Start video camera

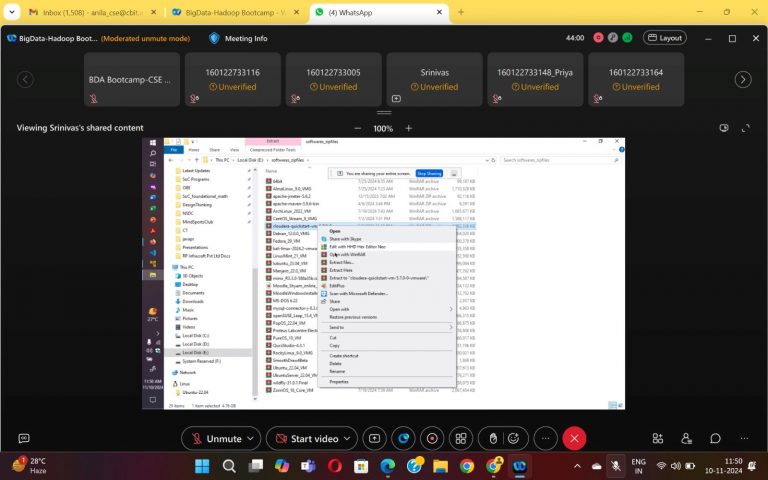point(302,439)
